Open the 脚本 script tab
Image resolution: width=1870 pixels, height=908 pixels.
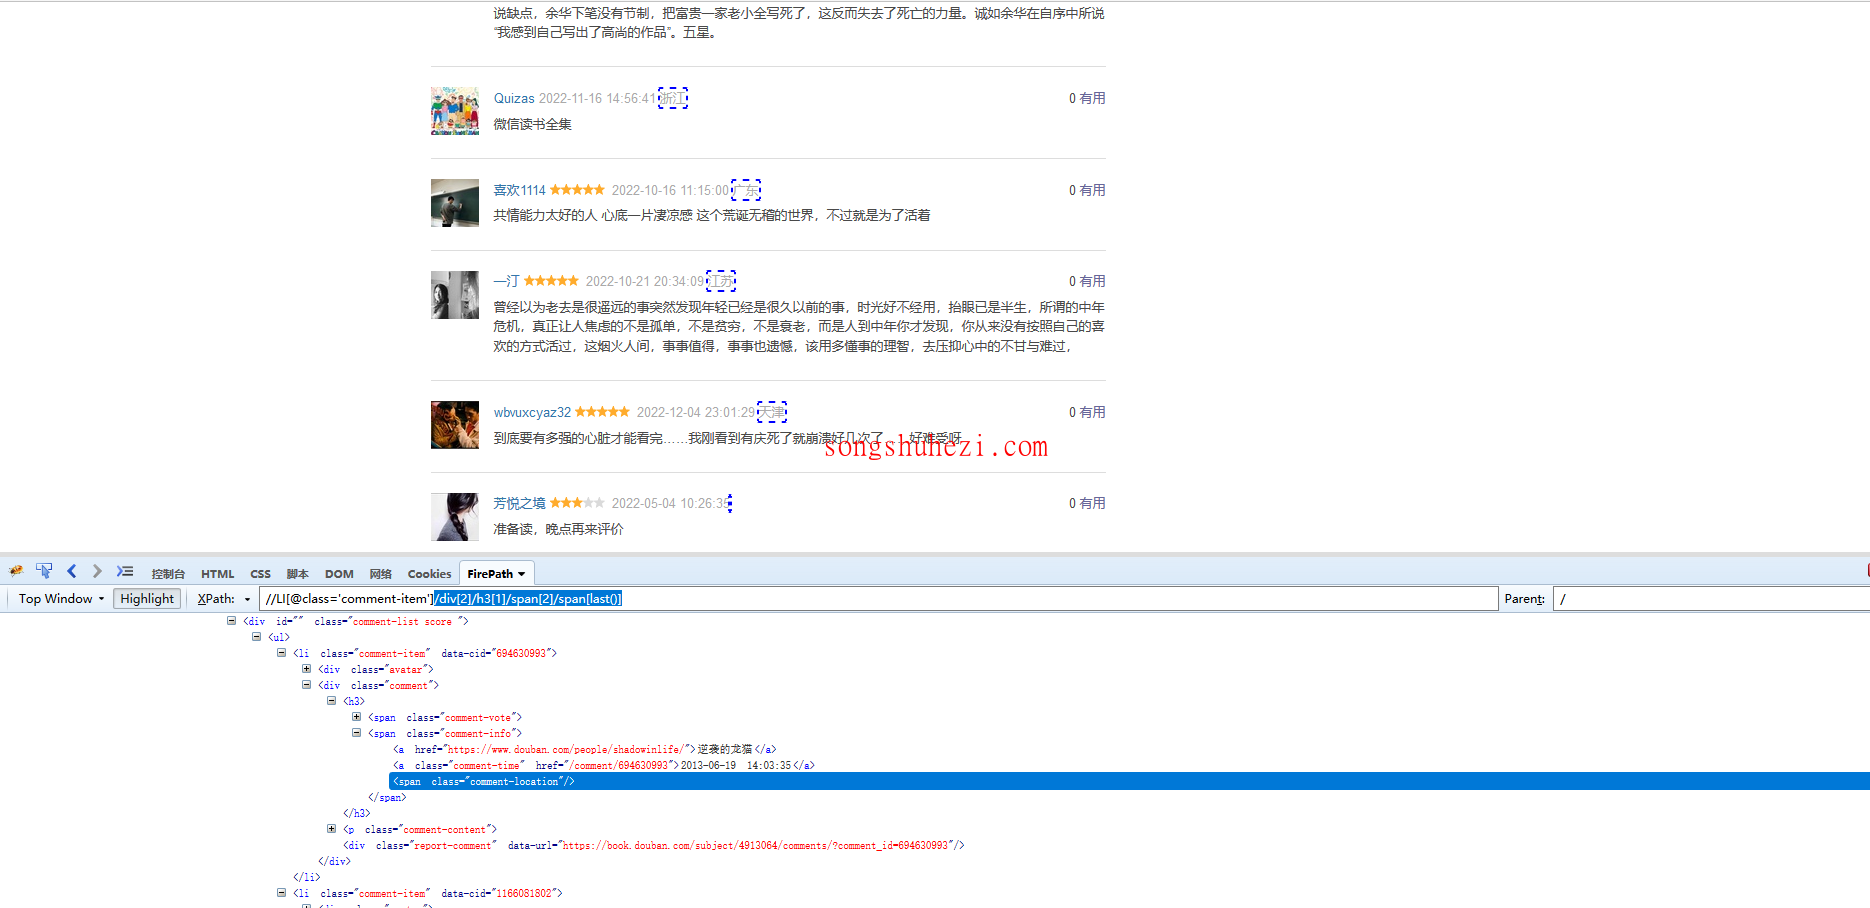coord(297,574)
